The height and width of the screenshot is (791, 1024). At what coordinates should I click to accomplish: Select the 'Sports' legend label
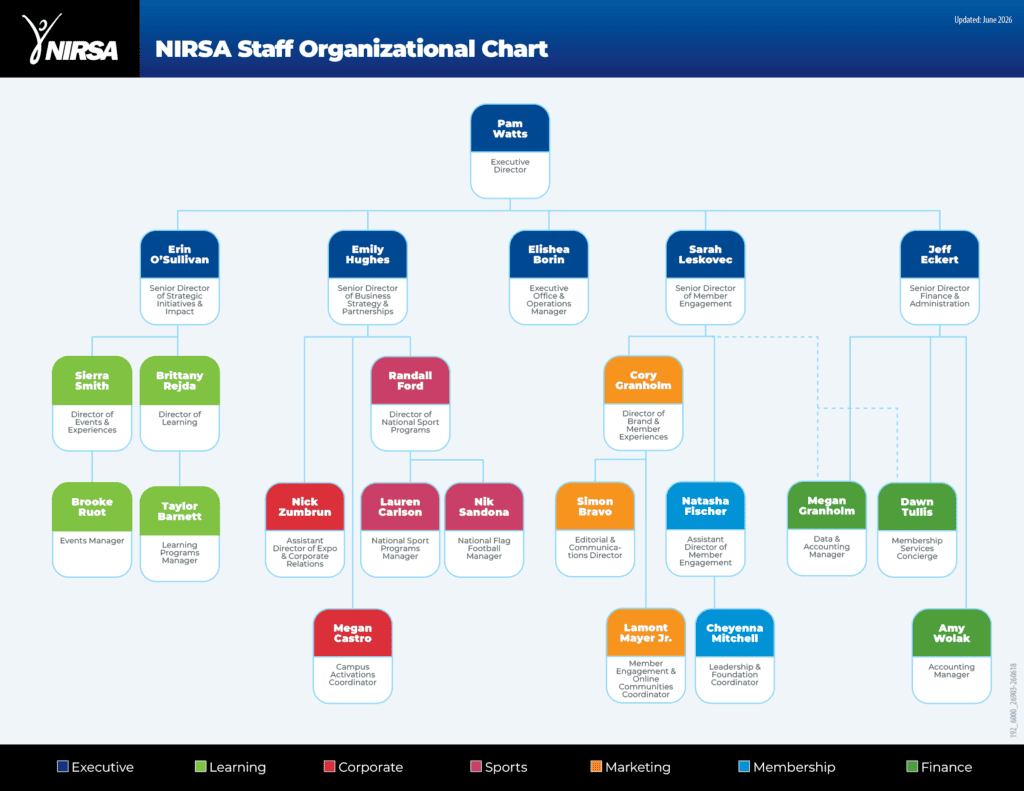506,767
